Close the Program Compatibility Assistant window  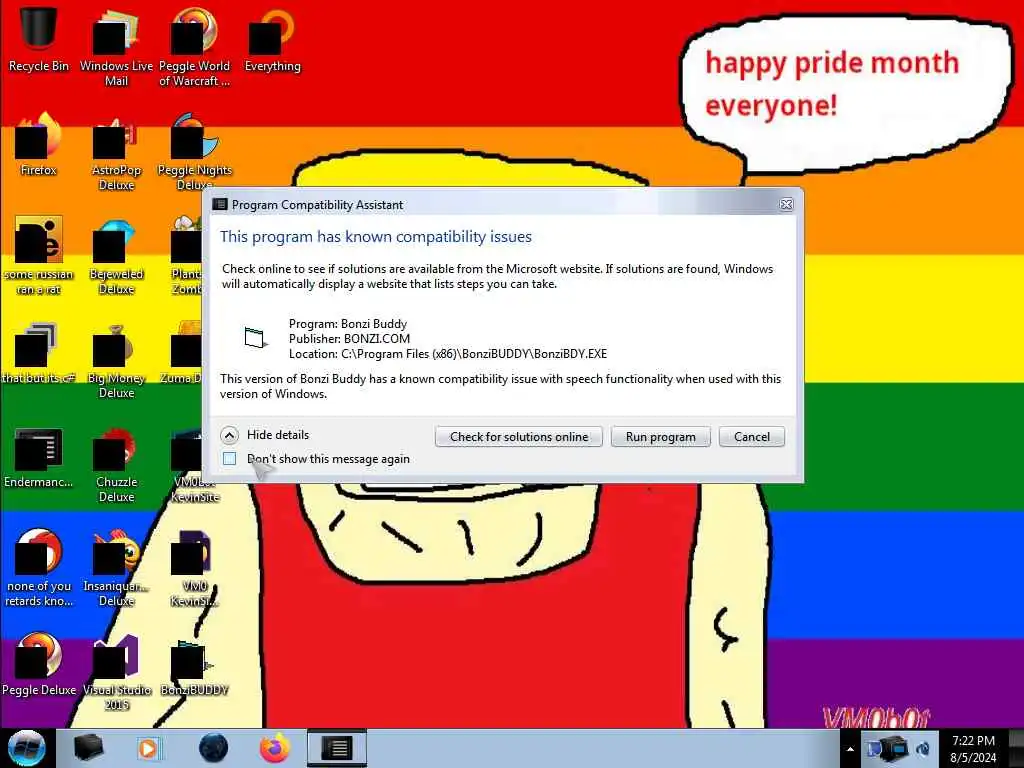[x=786, y=204]
